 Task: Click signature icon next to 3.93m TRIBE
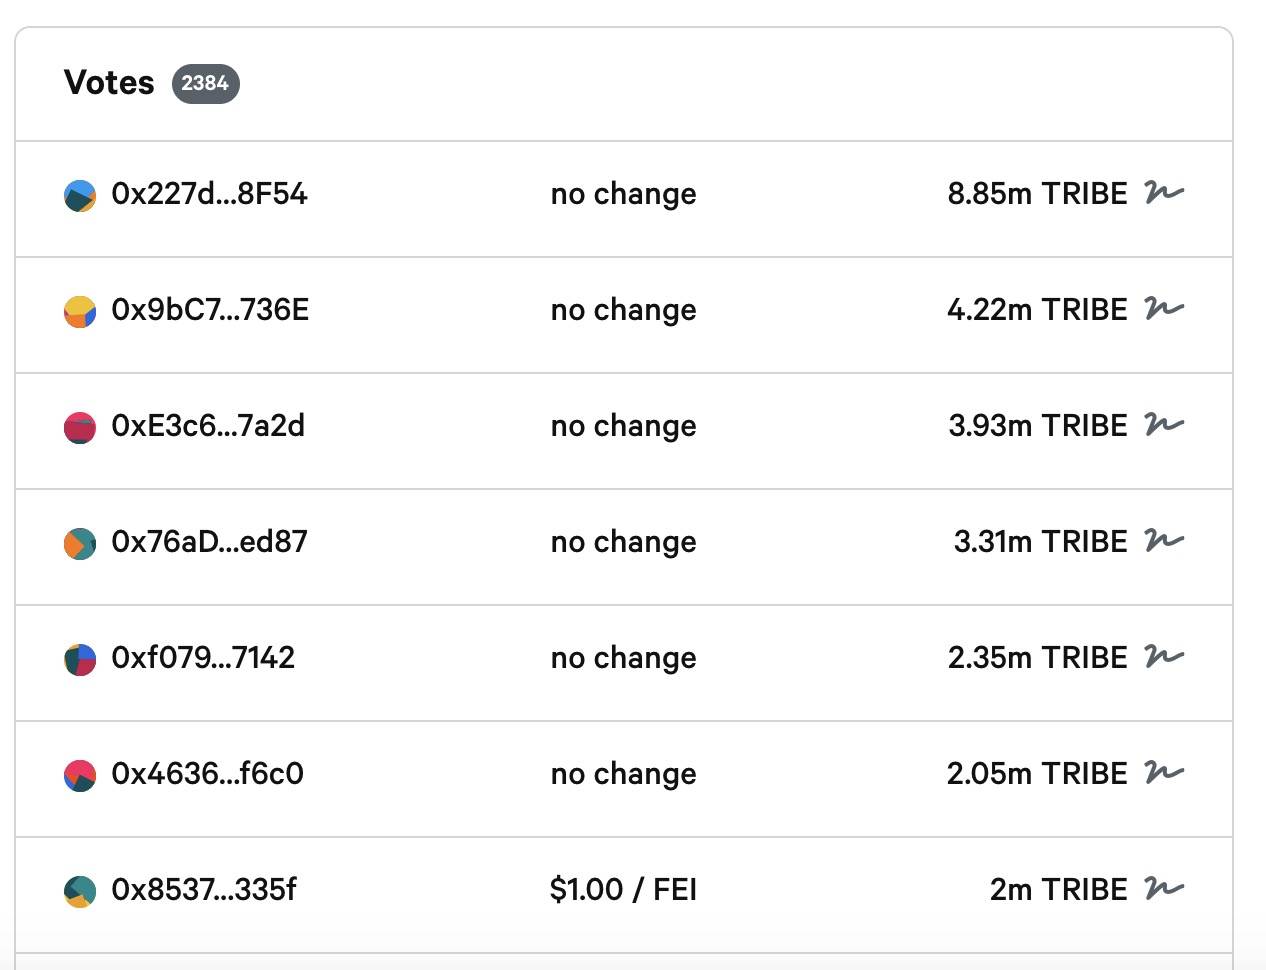[x=1164, y=425]
